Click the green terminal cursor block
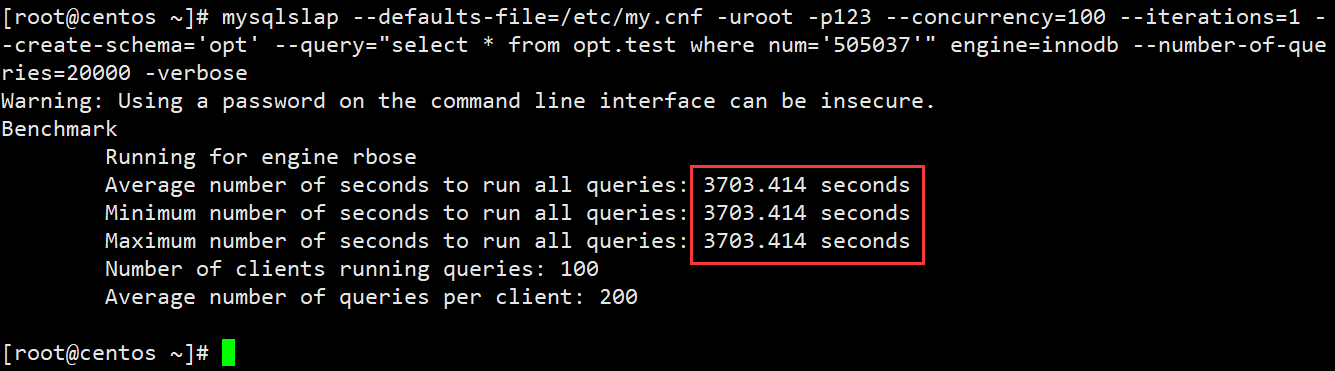Image resolution: width=1335 pixels, height=371 pixels. 229,353
